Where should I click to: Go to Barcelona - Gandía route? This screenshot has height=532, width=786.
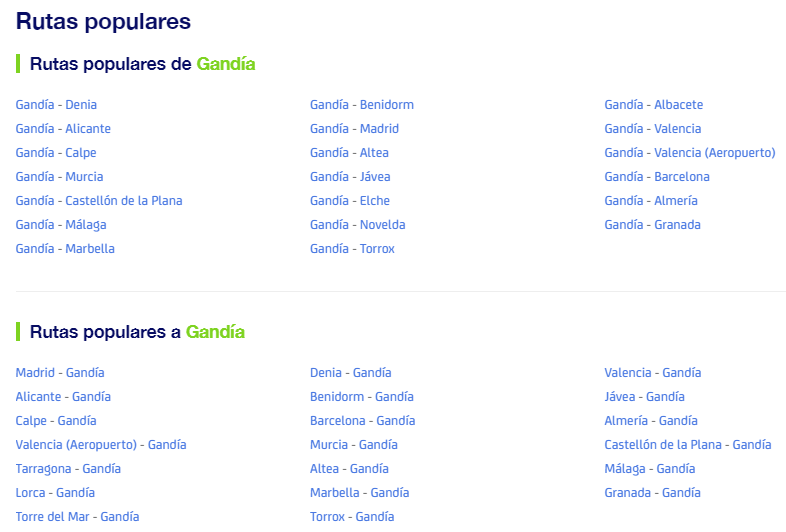click(x=362, y=421)
